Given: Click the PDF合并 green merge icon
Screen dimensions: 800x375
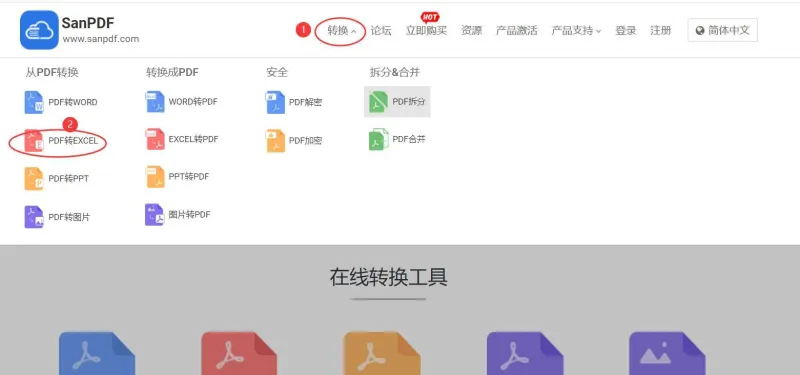Looking at the screenshot, I should (378, 139).
